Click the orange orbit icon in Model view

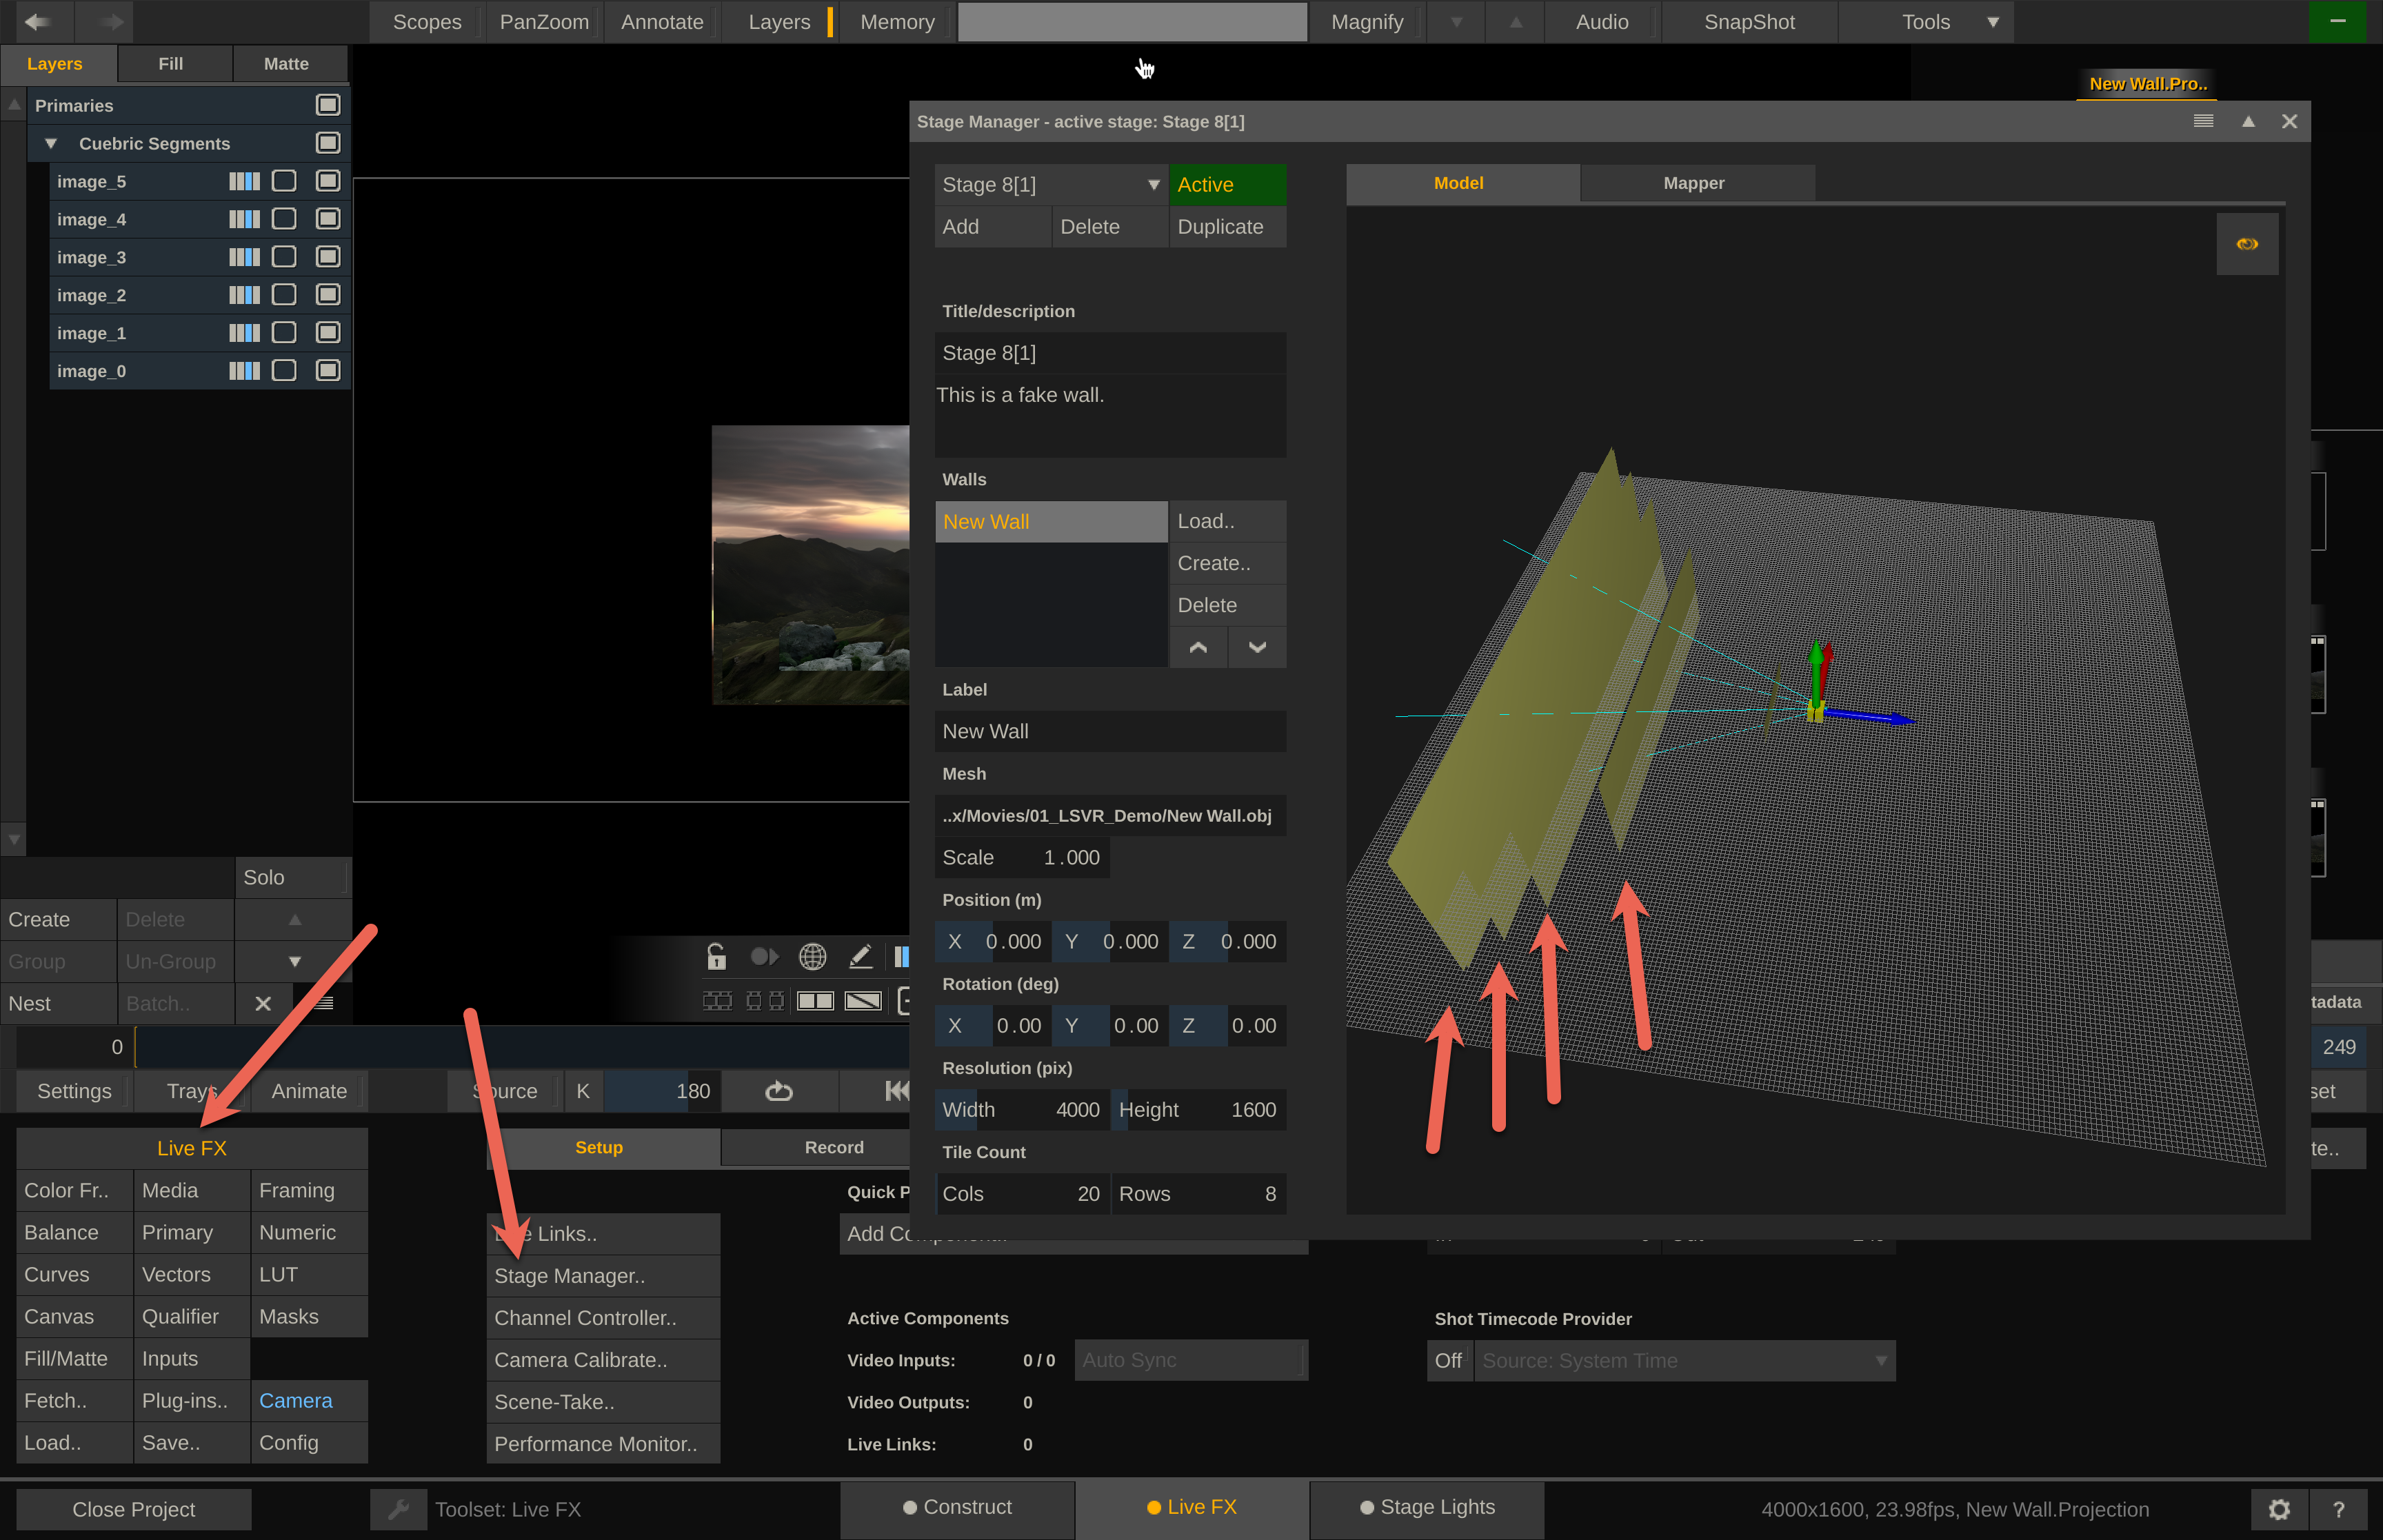coord(2246,244)
